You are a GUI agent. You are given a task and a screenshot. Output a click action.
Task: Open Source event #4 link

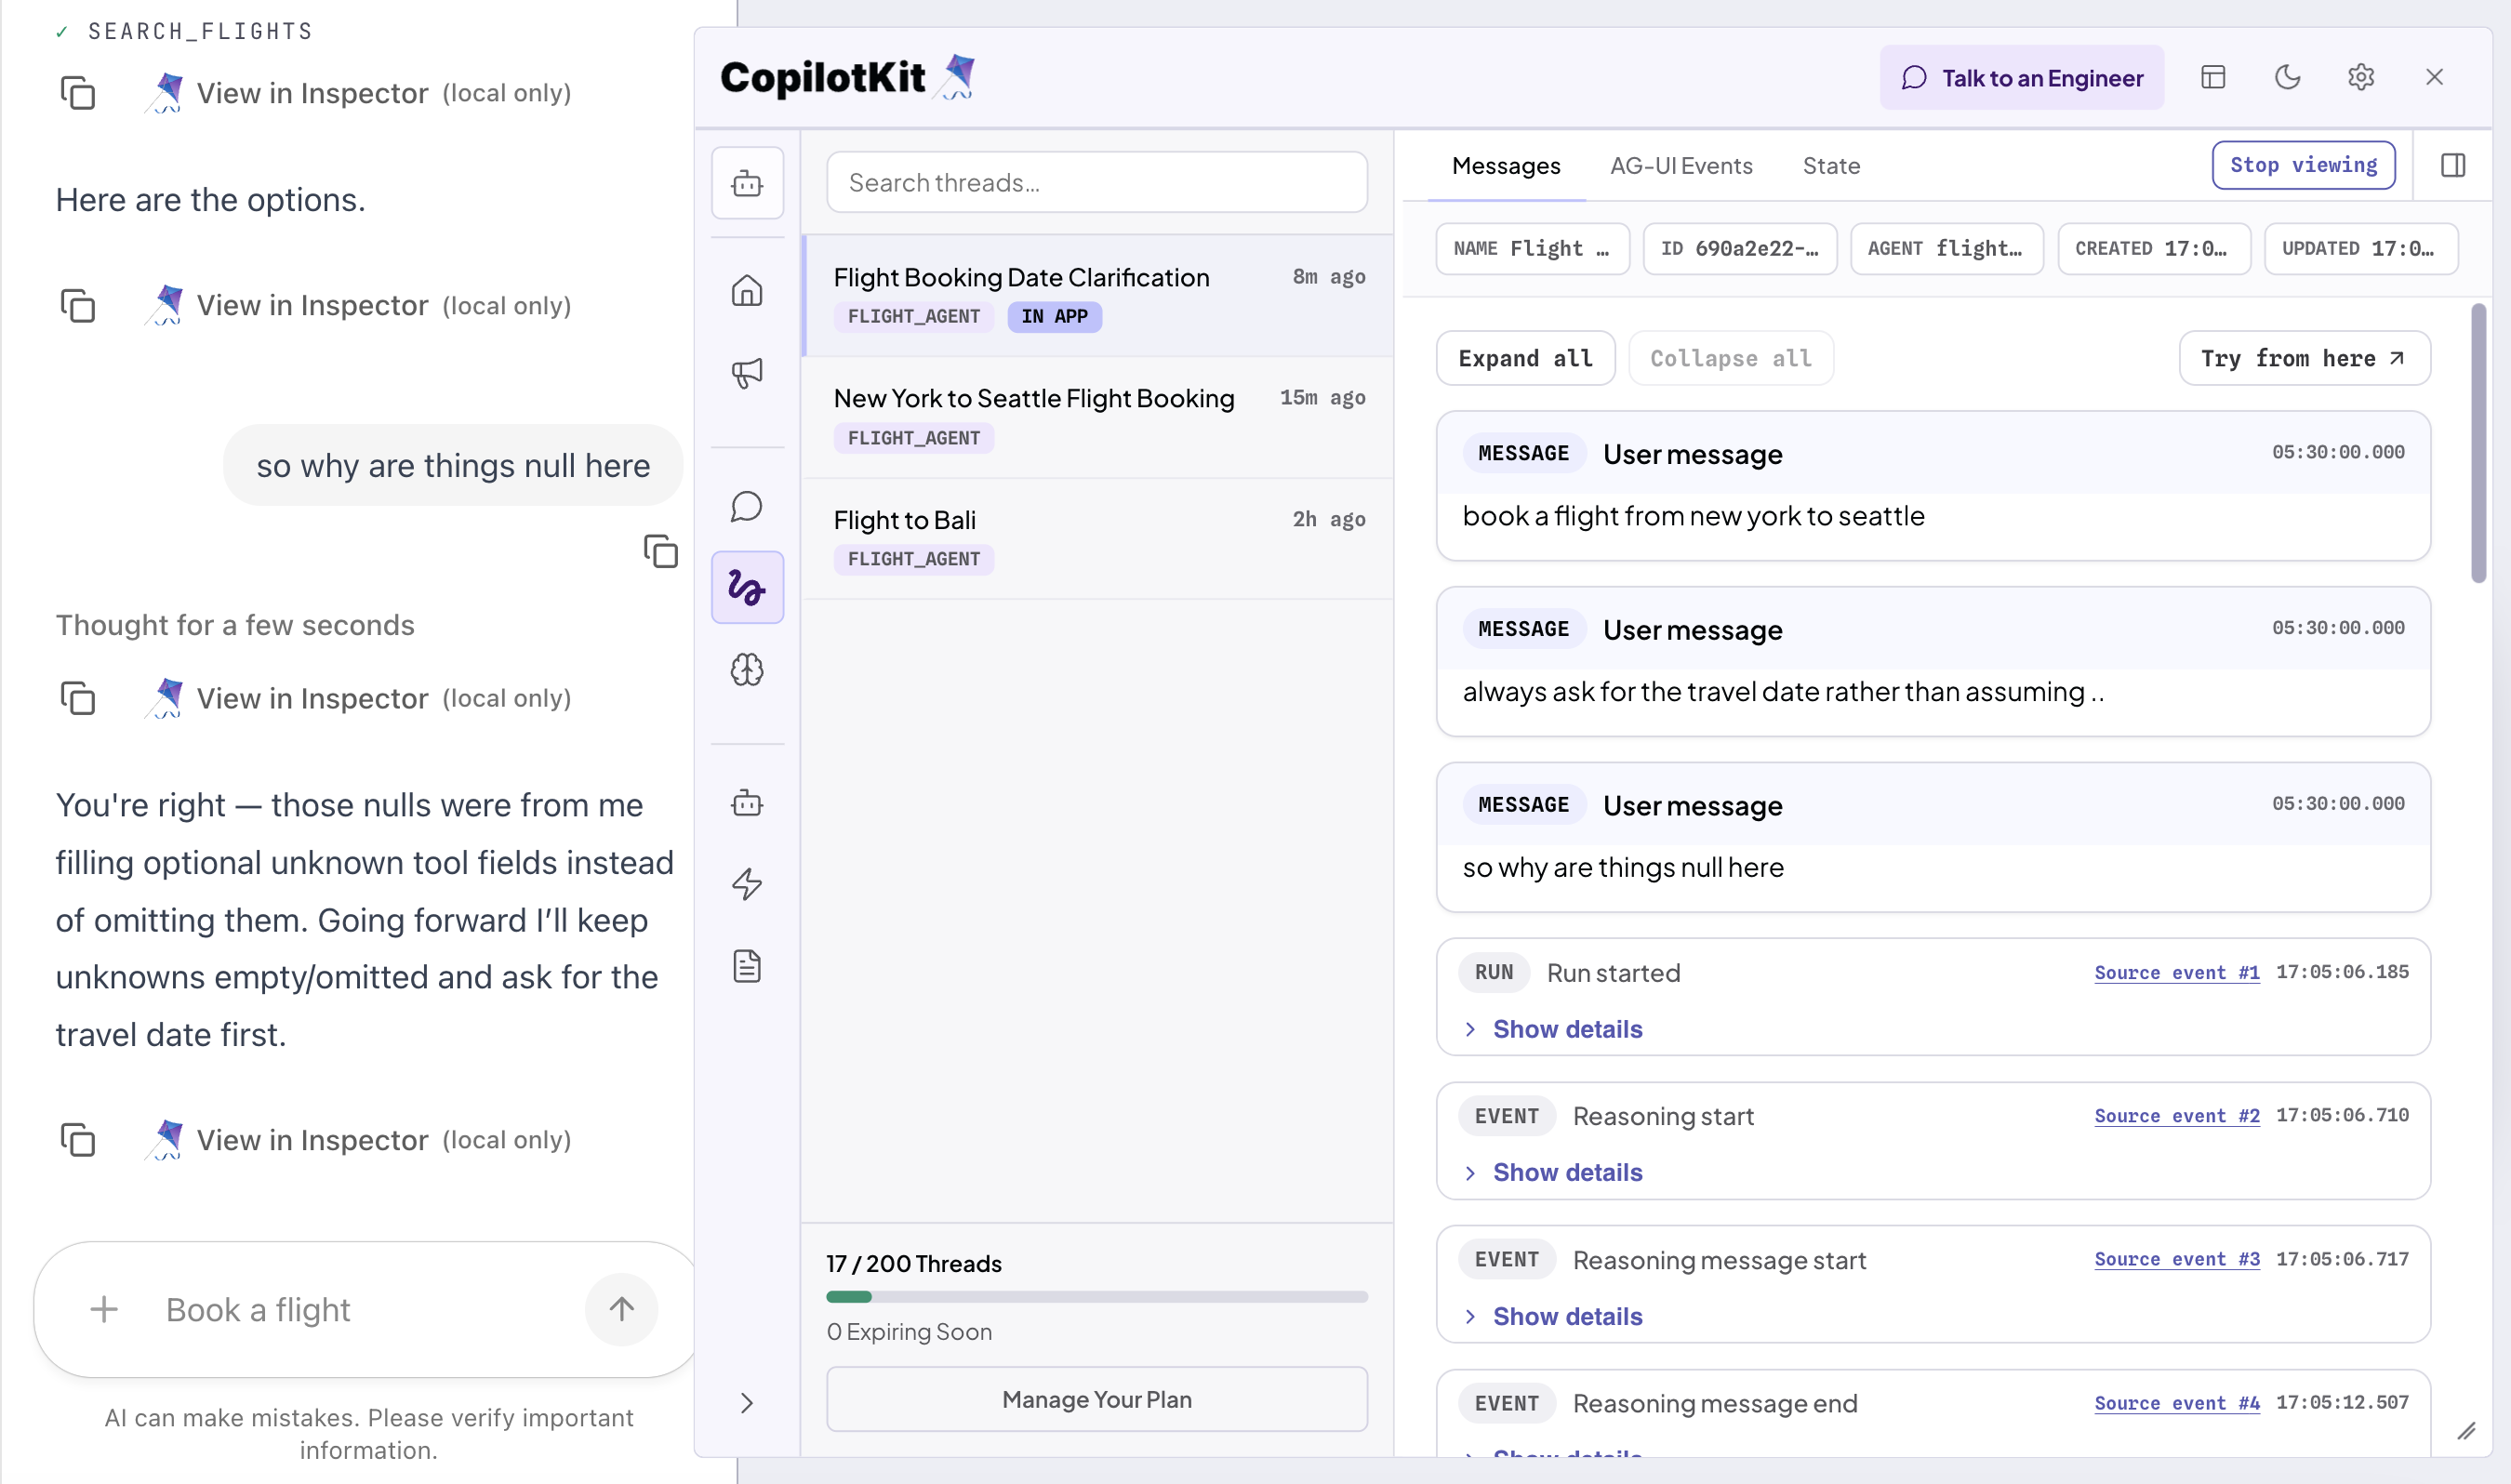2177,1403
